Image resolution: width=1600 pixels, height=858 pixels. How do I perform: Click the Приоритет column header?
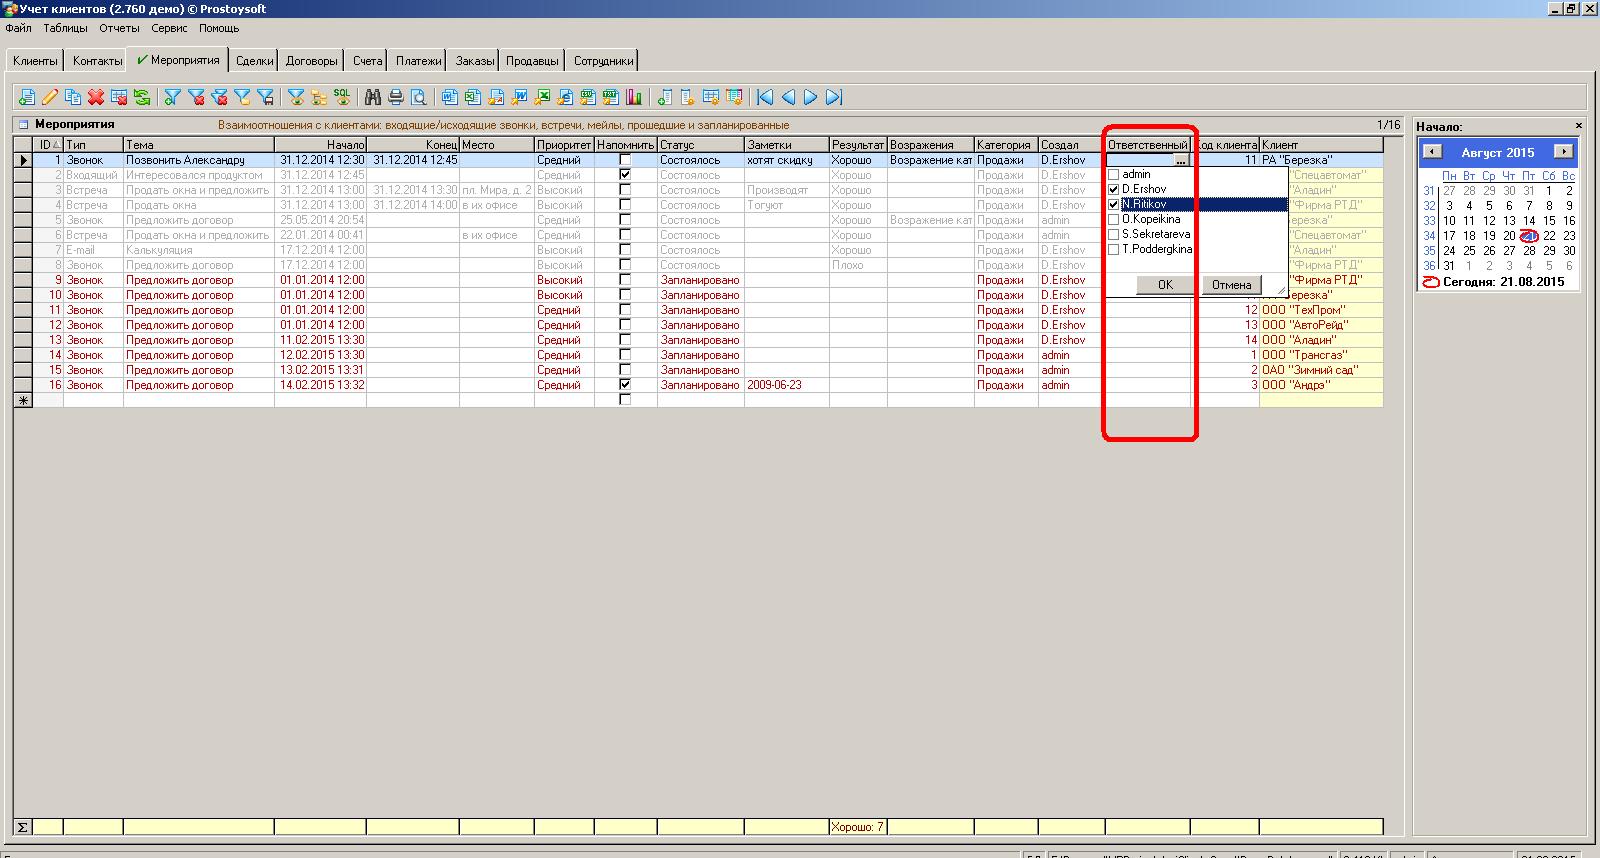tap(564, 145)
